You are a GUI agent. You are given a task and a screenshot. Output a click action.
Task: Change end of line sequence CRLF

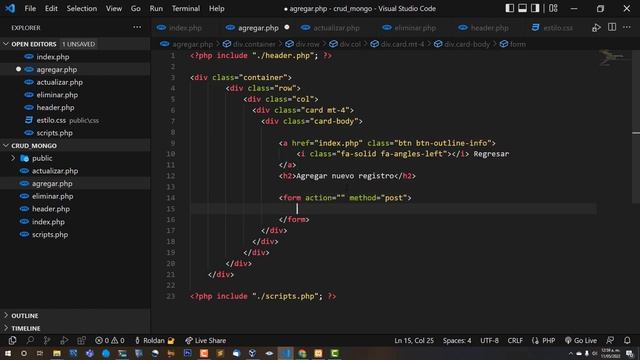pos(515,340)
